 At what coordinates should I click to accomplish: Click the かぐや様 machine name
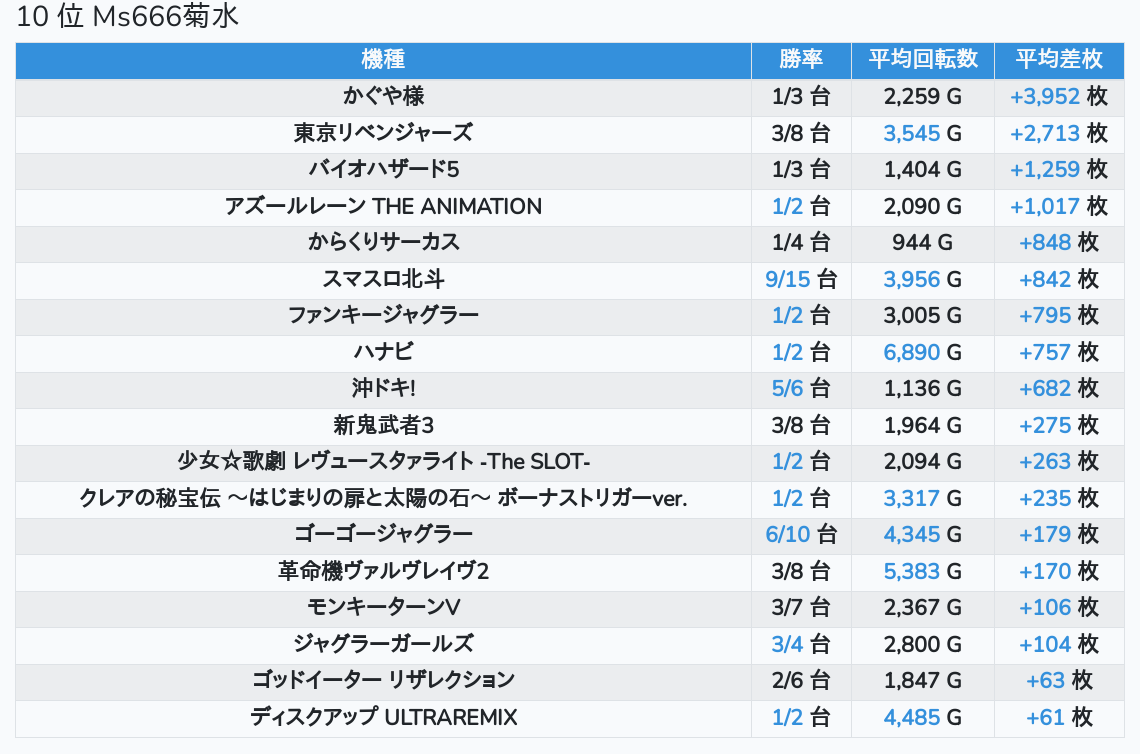383,97
